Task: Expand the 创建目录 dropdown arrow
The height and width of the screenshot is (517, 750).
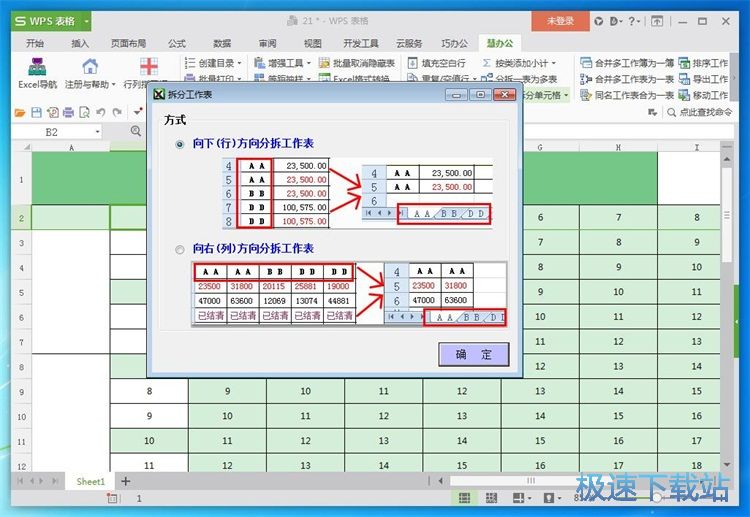Action: (x=239, y=63)
